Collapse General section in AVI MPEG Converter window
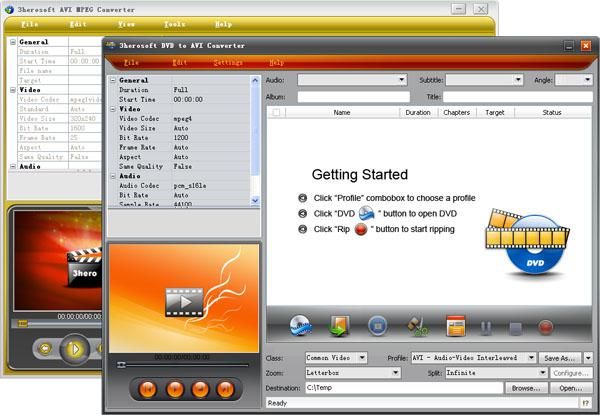 pyautogui.click(x=13, y=42)
